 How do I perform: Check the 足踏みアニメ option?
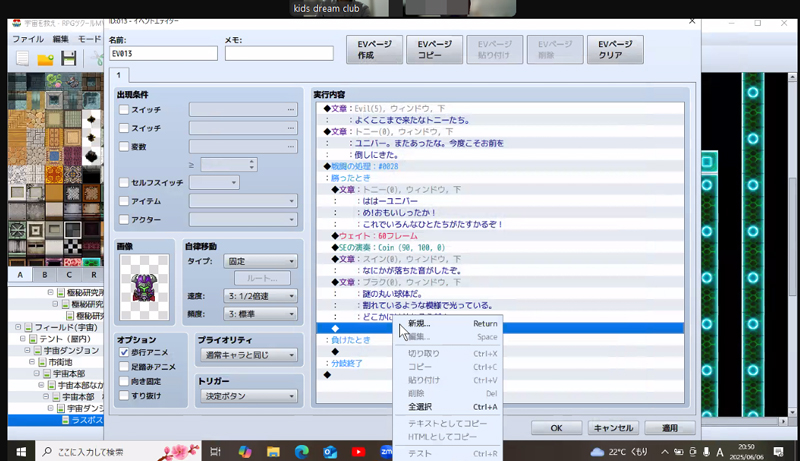click(124, 367)
